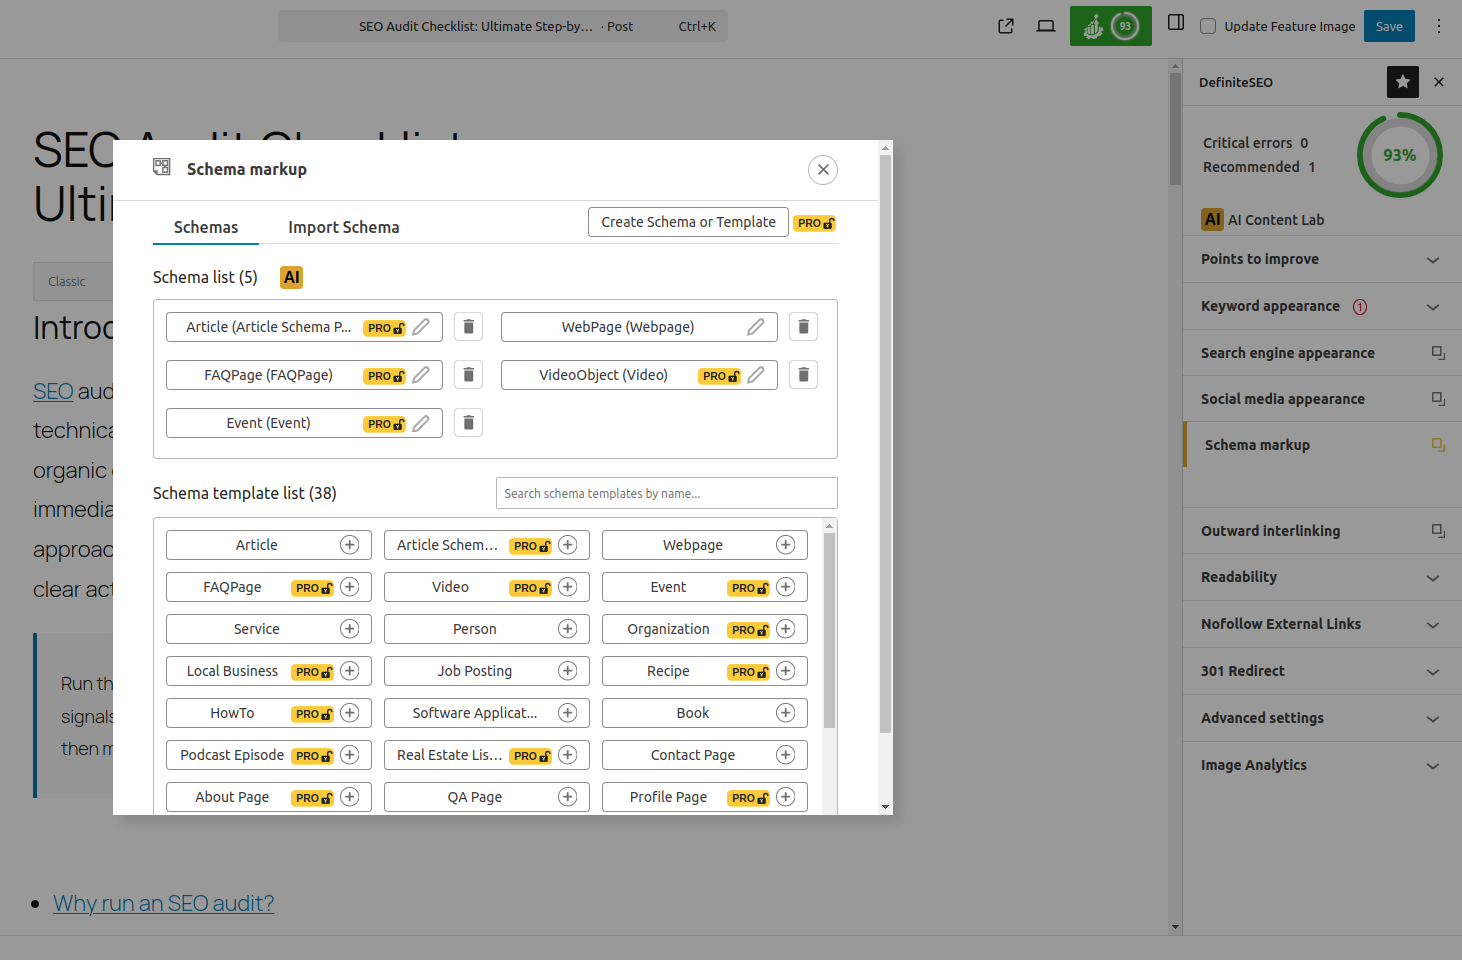The width and height of the screenshot is (1462, 960).
Task: Click the schema template list scrollbar
Action: (829, 630)
